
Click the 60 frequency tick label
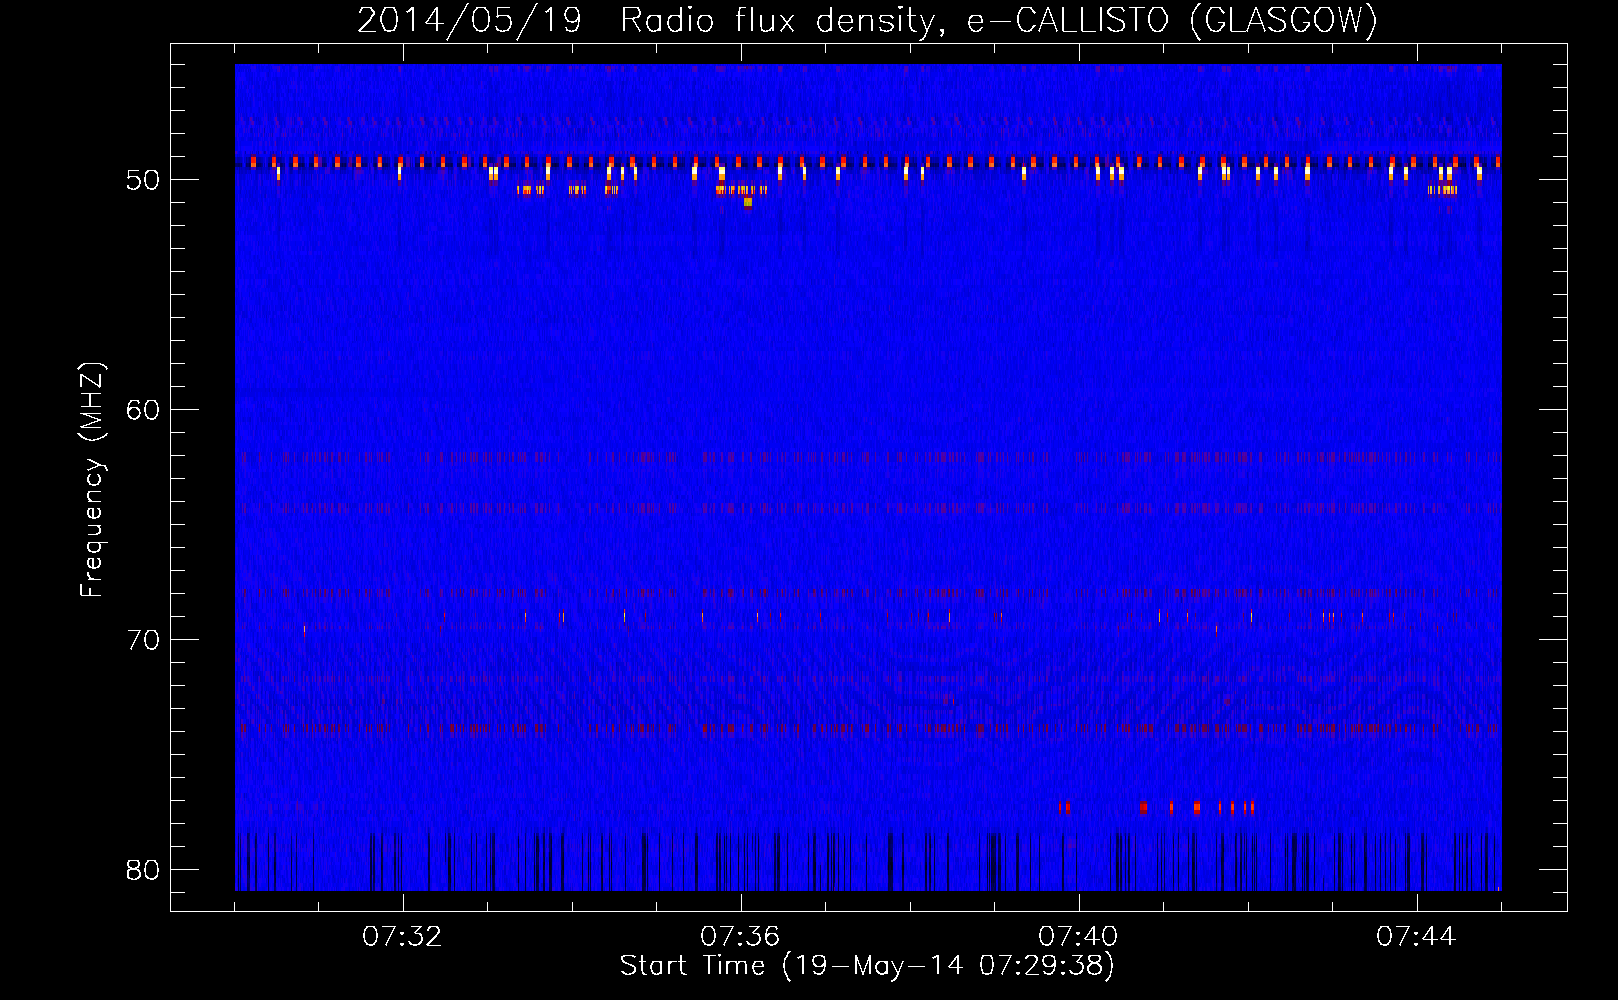[x=143, y=410]
